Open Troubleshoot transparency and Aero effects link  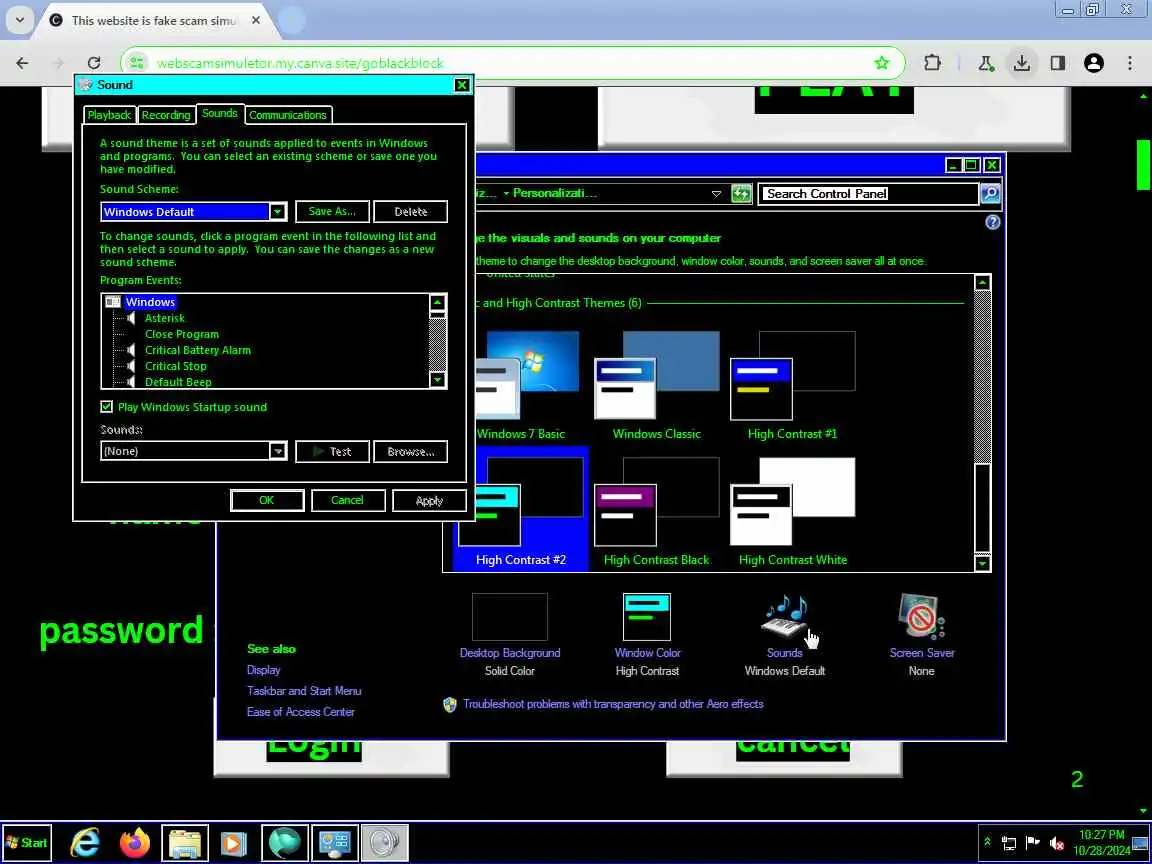coord(613,704)
